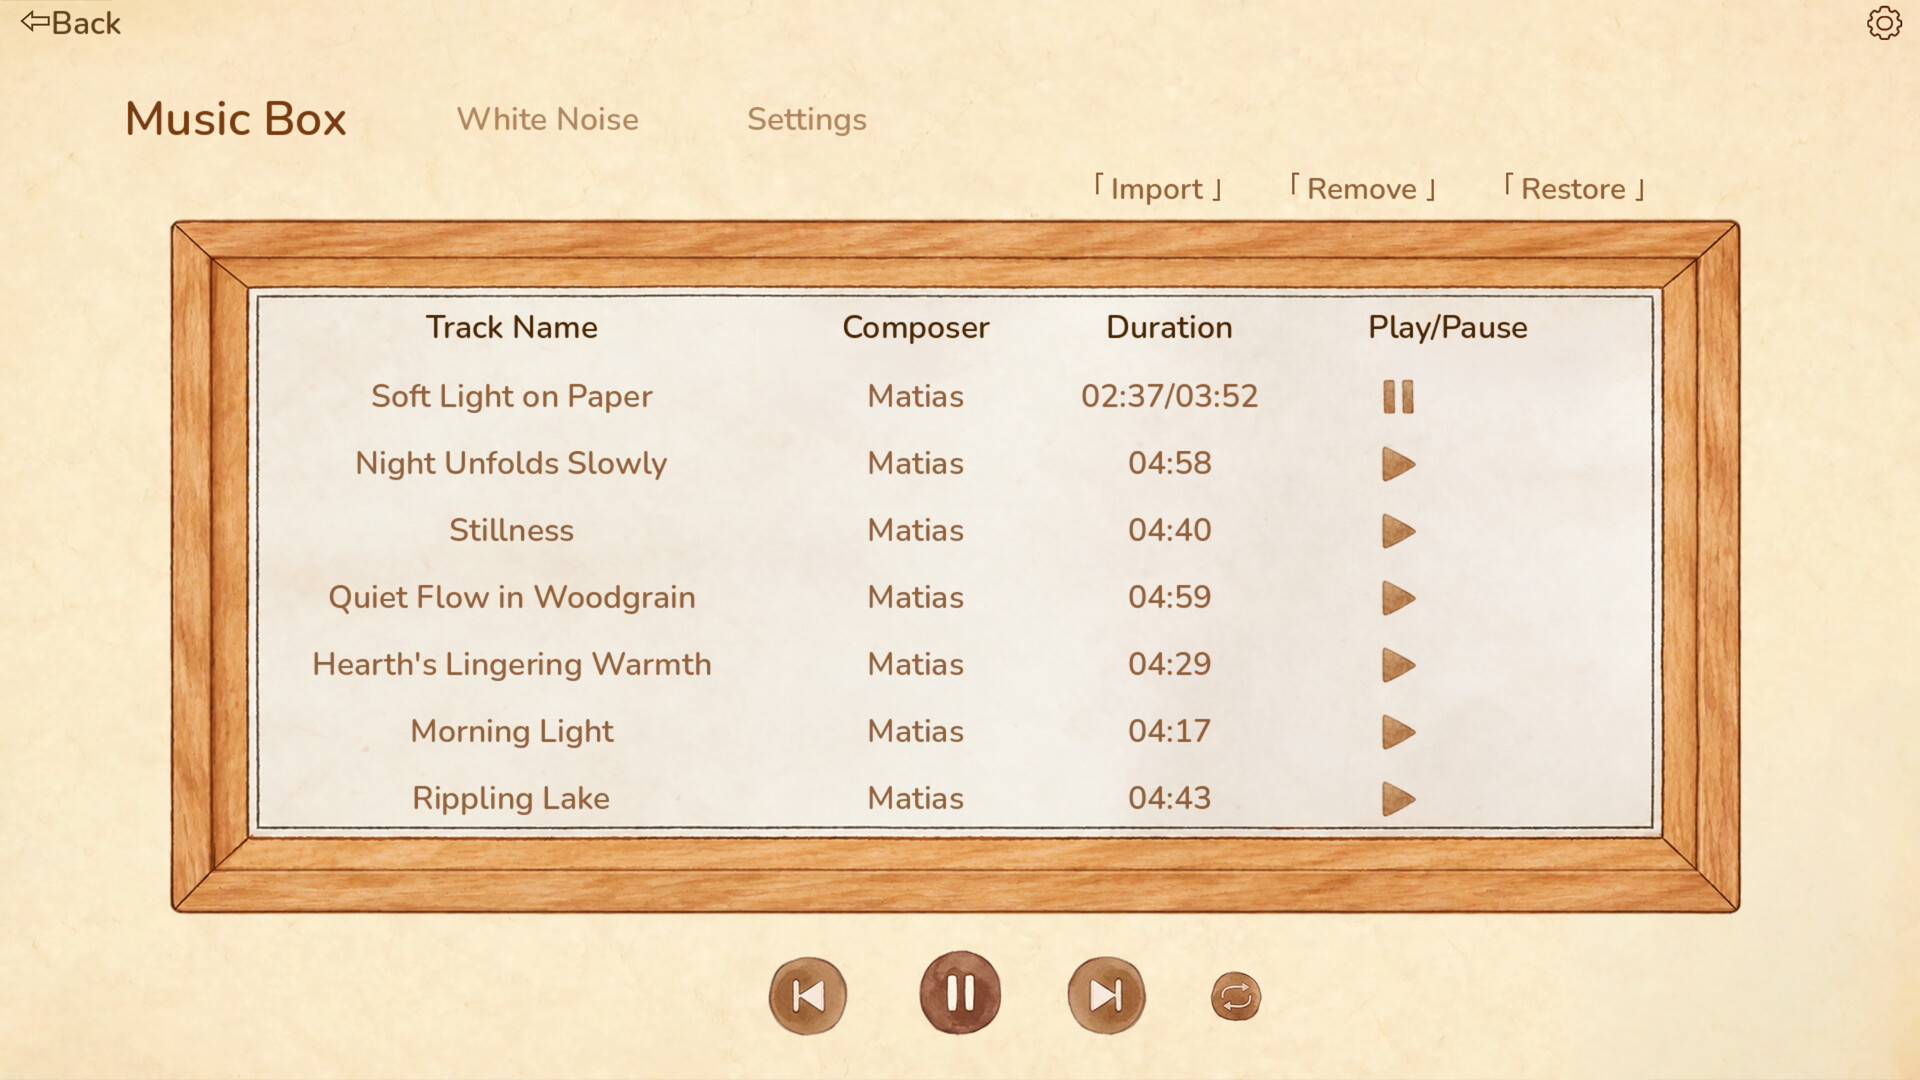Select the Stillness track name
The width and height of the screenshot is (1920, 1080).
[x=511, y=530]
